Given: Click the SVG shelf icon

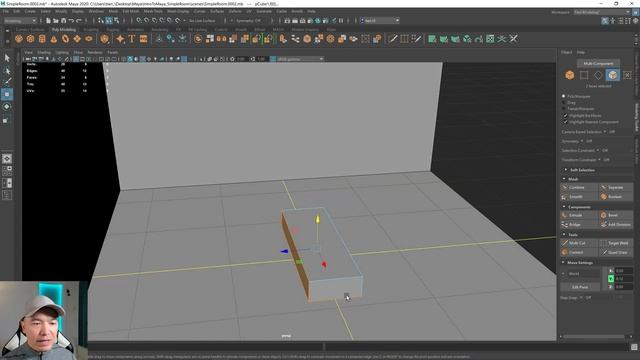Looking at the screenshot, I should point(143,39).
